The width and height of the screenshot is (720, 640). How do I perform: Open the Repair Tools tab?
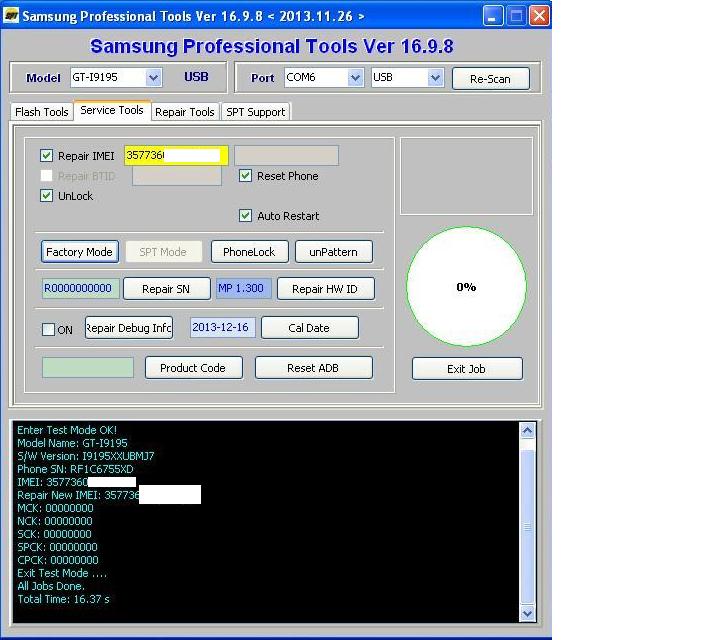pos(185,112)
